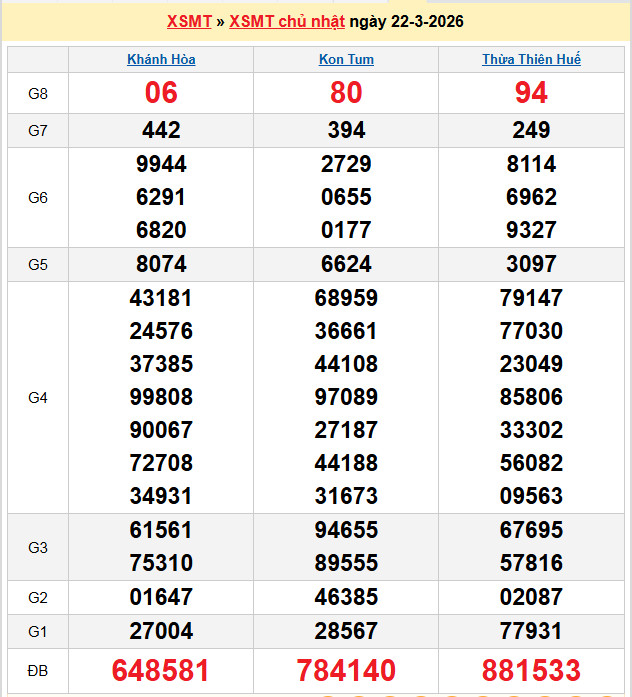This screenshot has height=697, width=632.
Task: Click the XSMT link in the header
Action: 187,22
